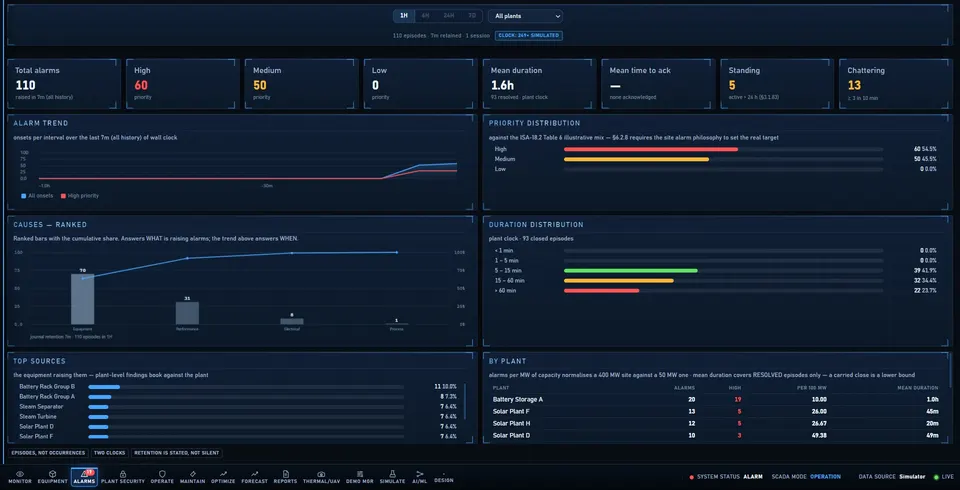Toggle the All onsets legend series

point(37,196)
